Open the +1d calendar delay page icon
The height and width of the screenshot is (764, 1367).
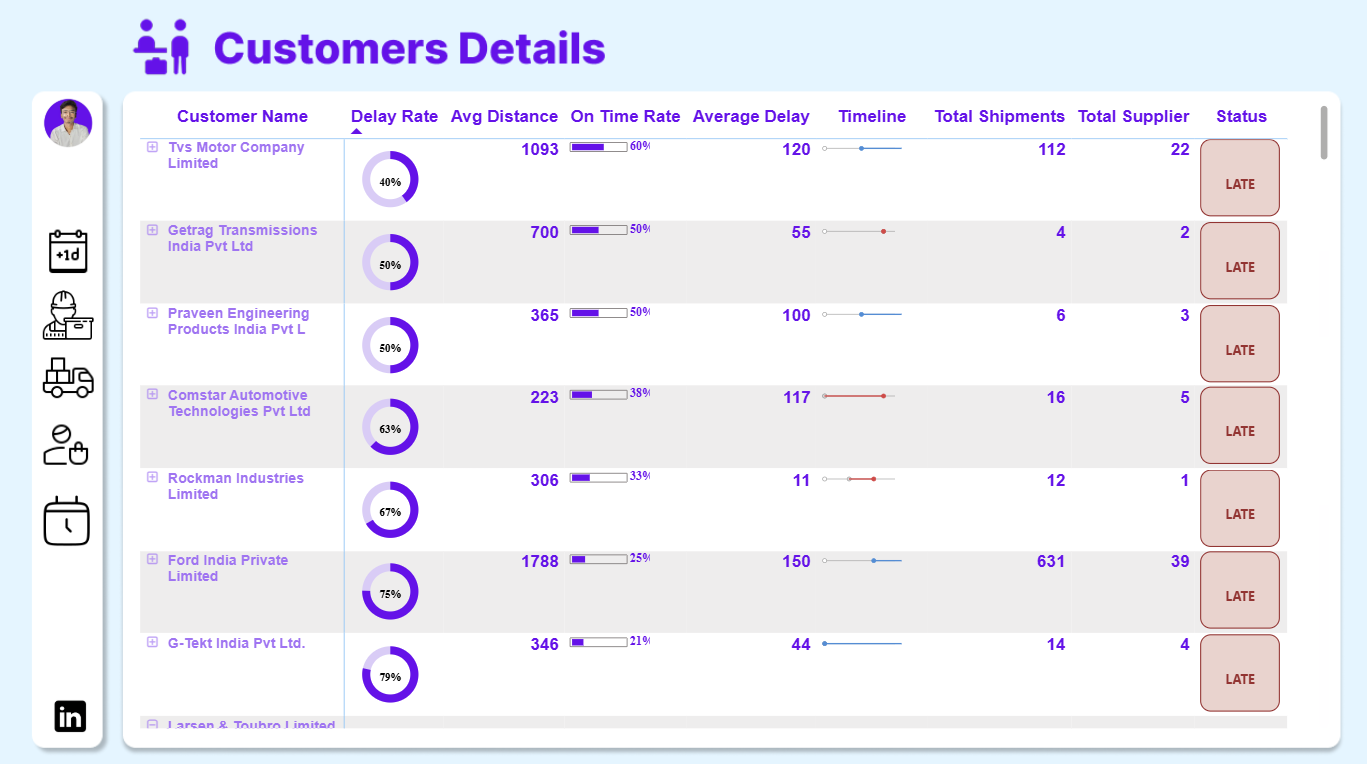tap(69, 251)
